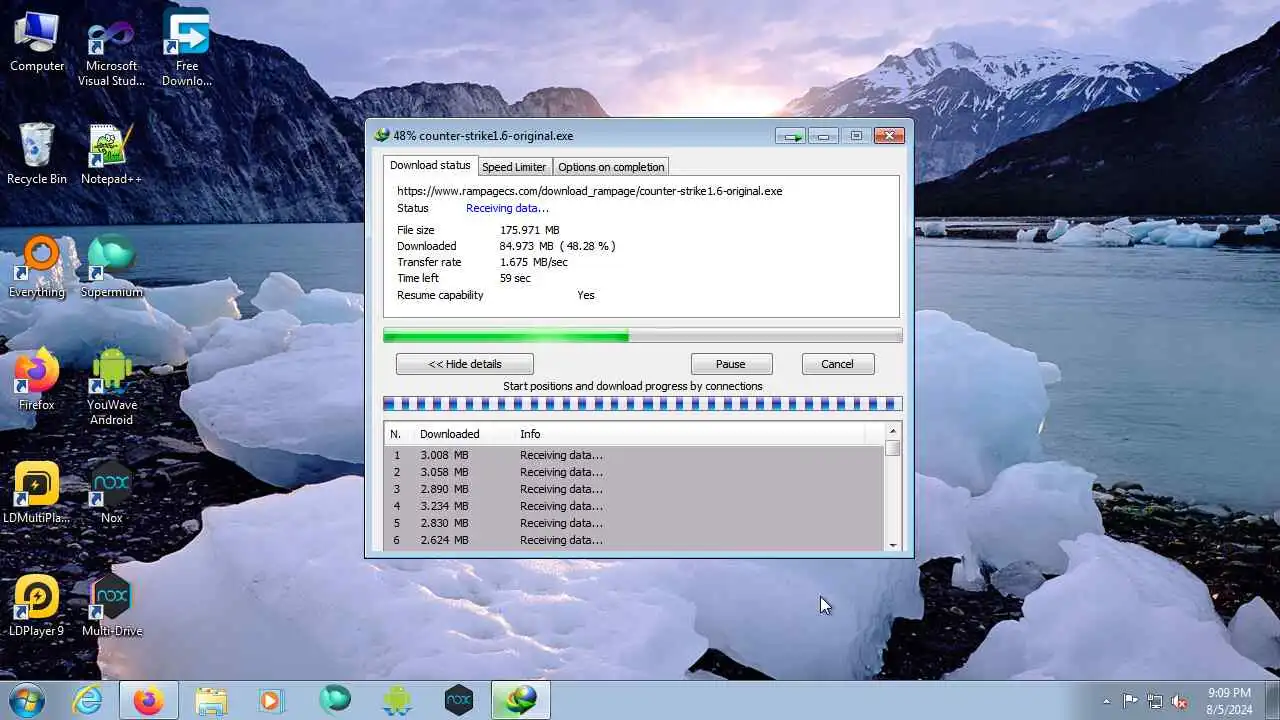
Task: Launch YouWave Android desktop shortcut
Action: pos(111,387)
